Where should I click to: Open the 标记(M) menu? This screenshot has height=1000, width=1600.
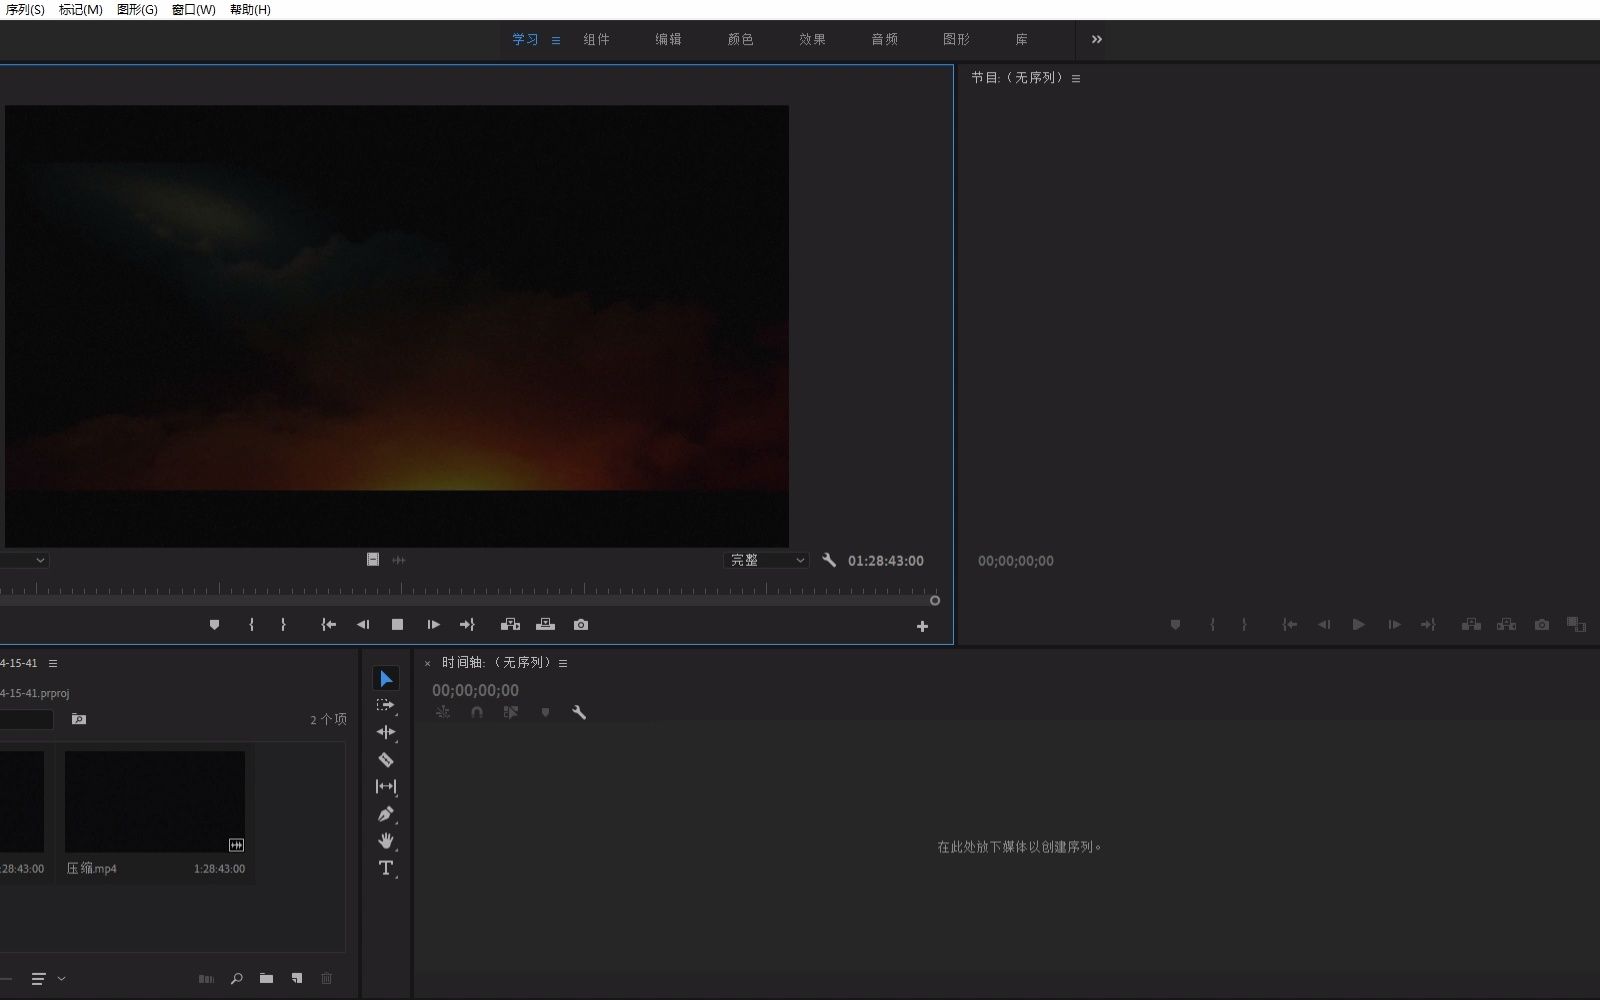point(81,10)
